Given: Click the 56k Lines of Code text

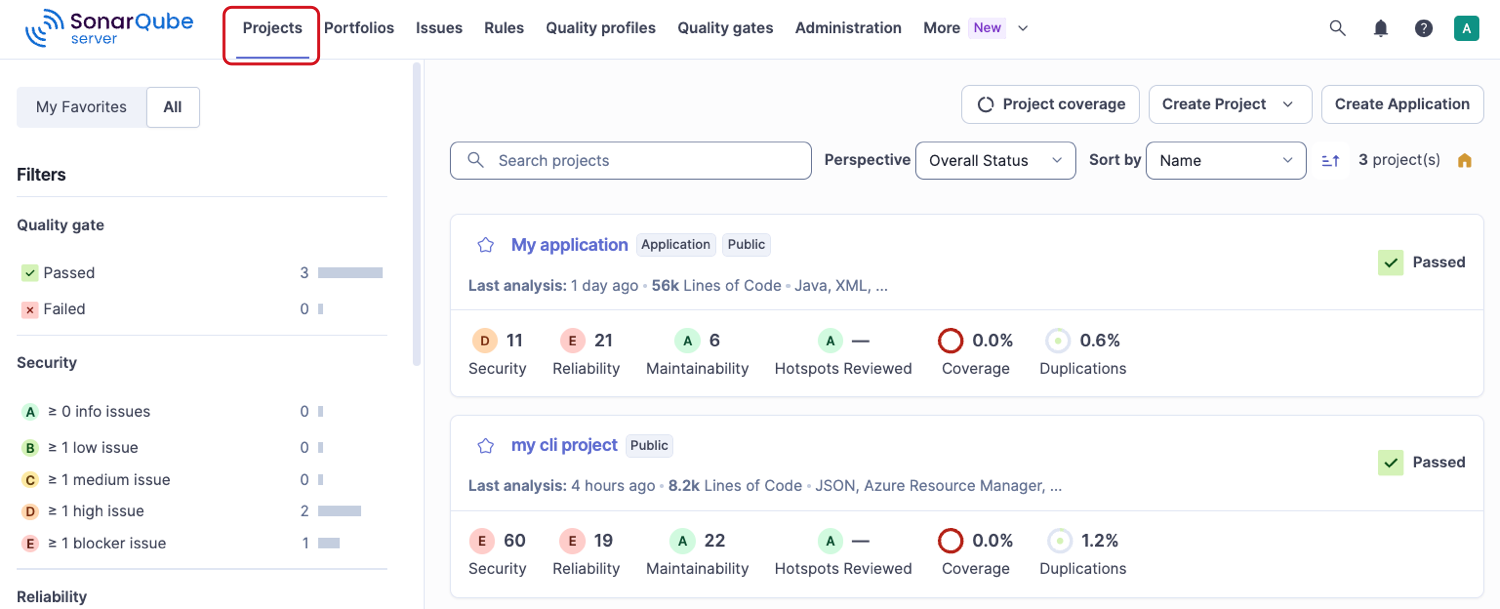Looking at the screenshot, I should pos(716,286).
